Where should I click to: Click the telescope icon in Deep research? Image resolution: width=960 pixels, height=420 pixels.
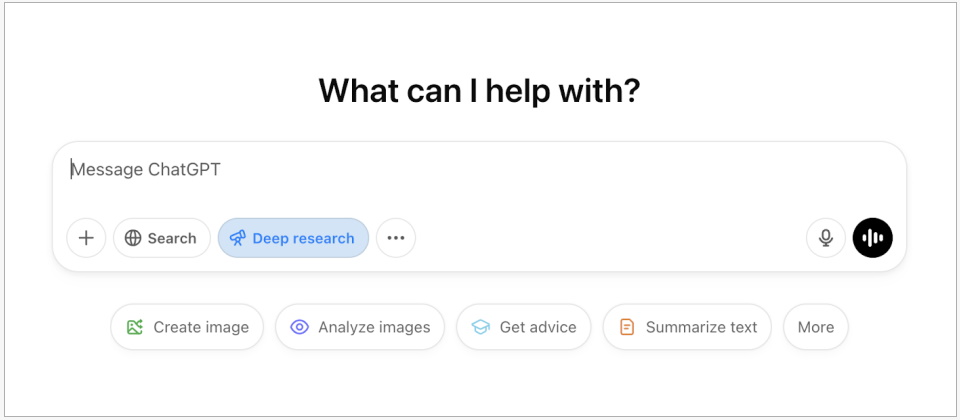point(238,238)
